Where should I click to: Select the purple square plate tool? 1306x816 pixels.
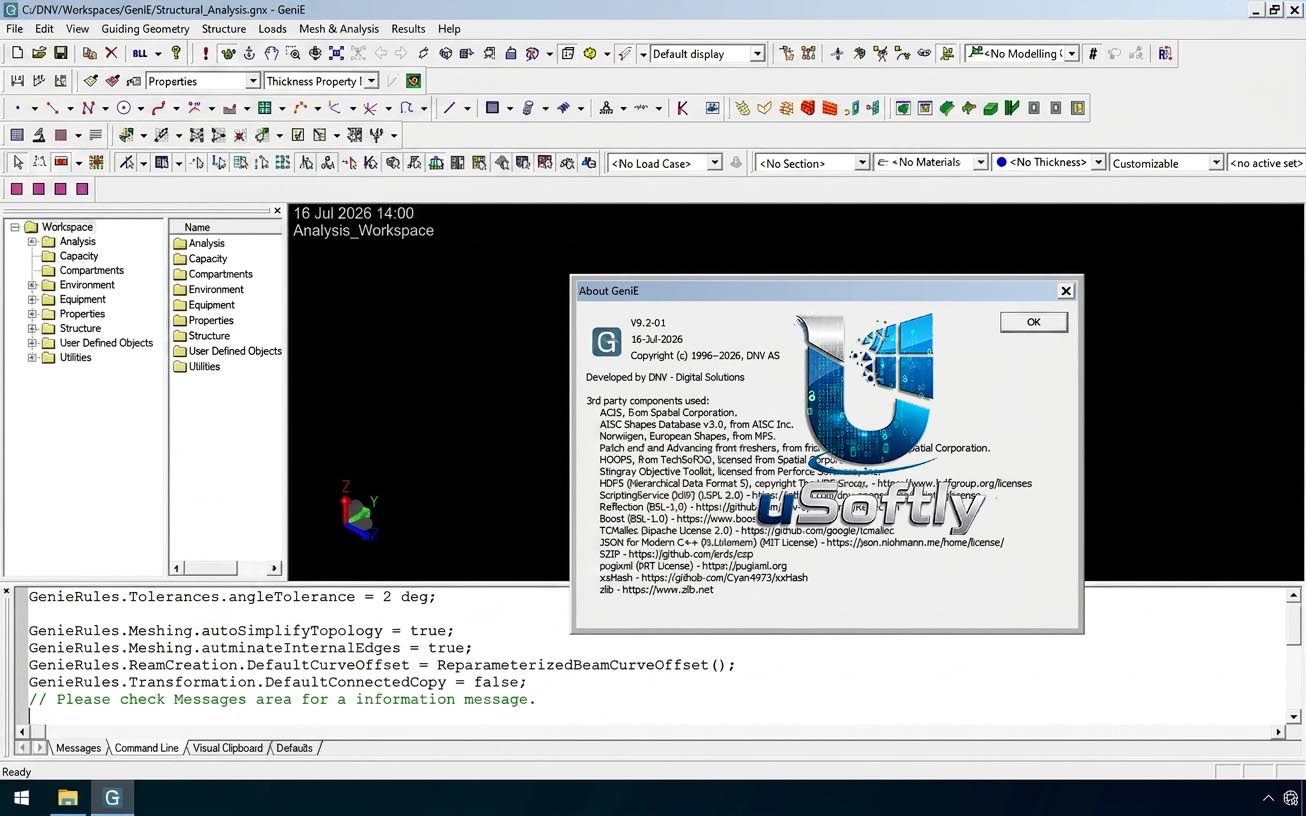pos(492,108)
